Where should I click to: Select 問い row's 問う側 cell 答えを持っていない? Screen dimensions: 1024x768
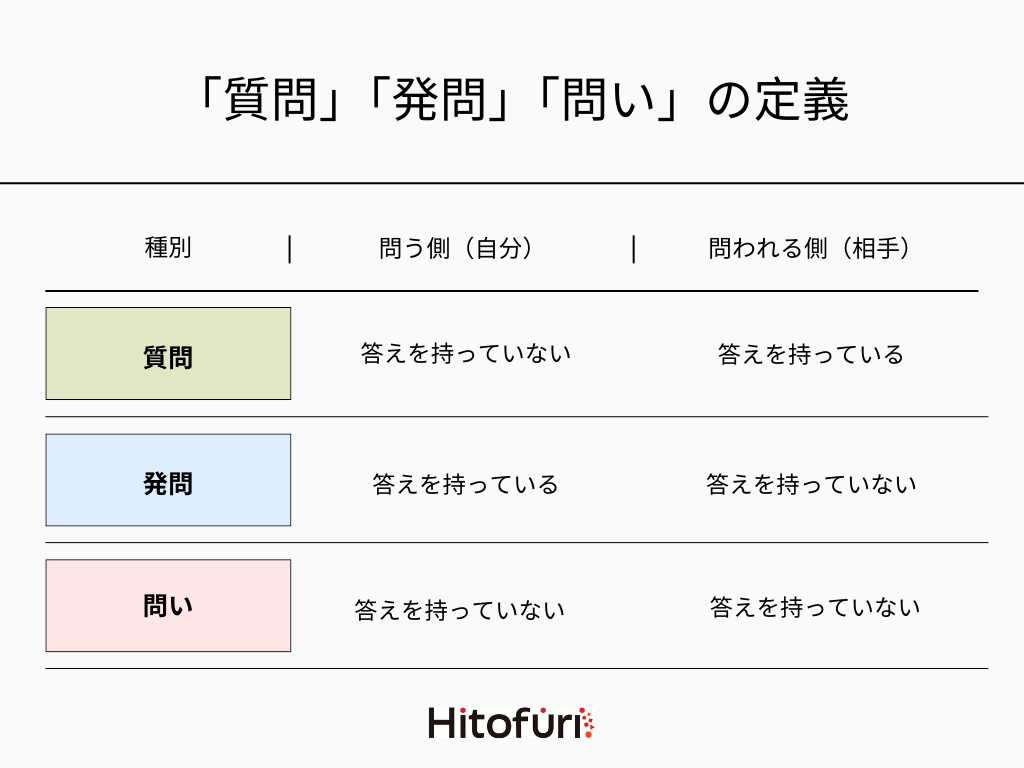[x=459, y=610]
